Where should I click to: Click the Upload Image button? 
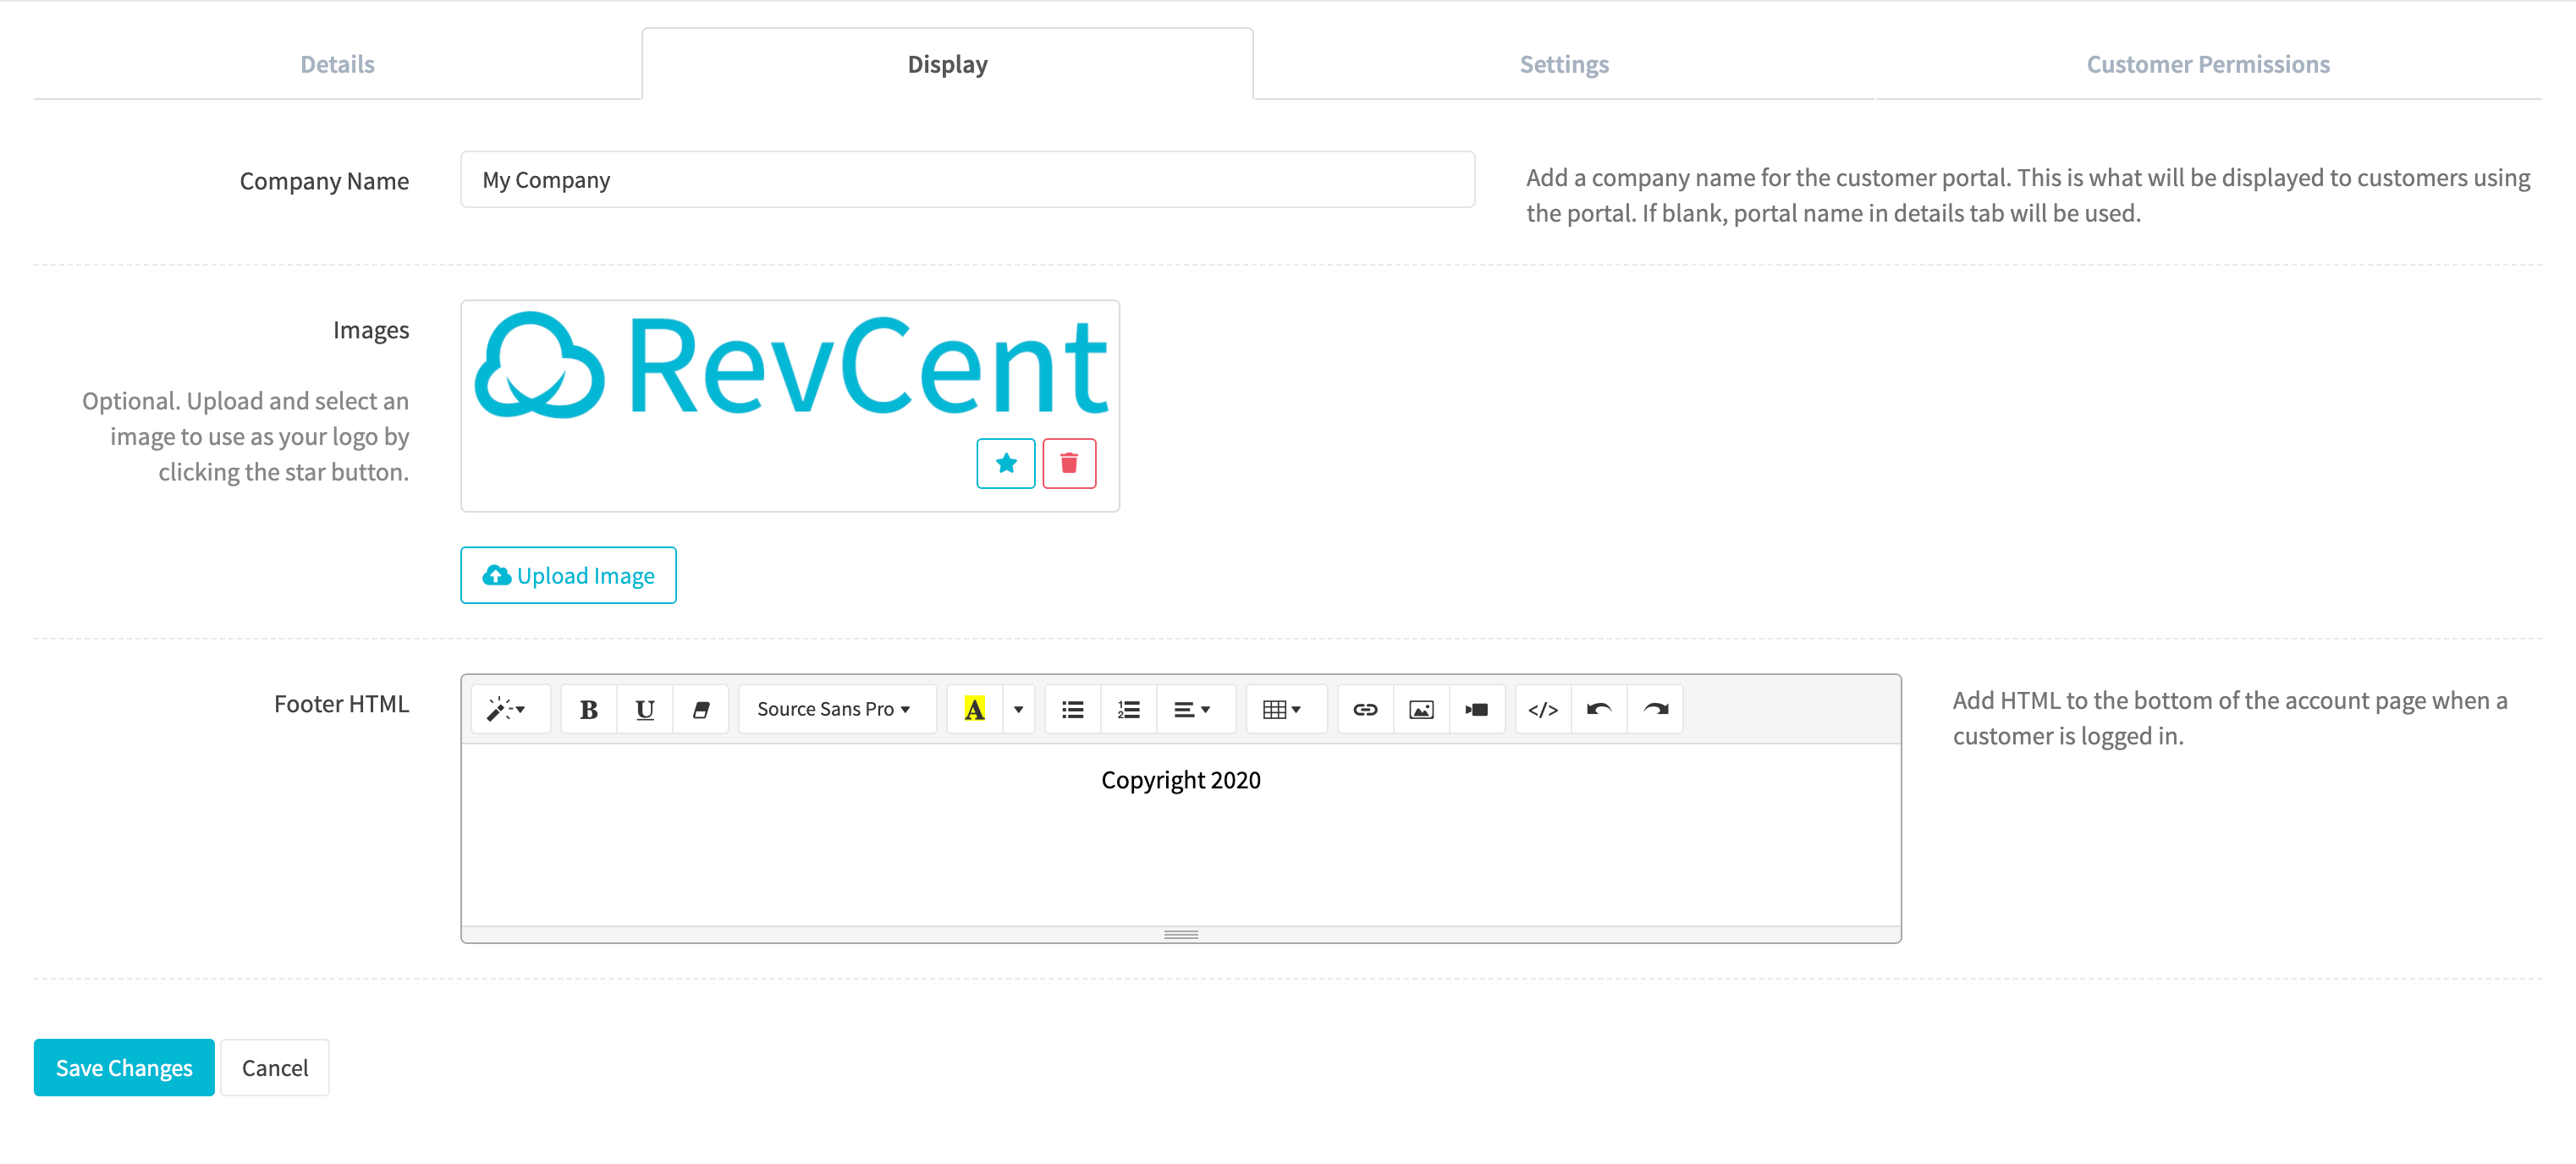[568, 575]
